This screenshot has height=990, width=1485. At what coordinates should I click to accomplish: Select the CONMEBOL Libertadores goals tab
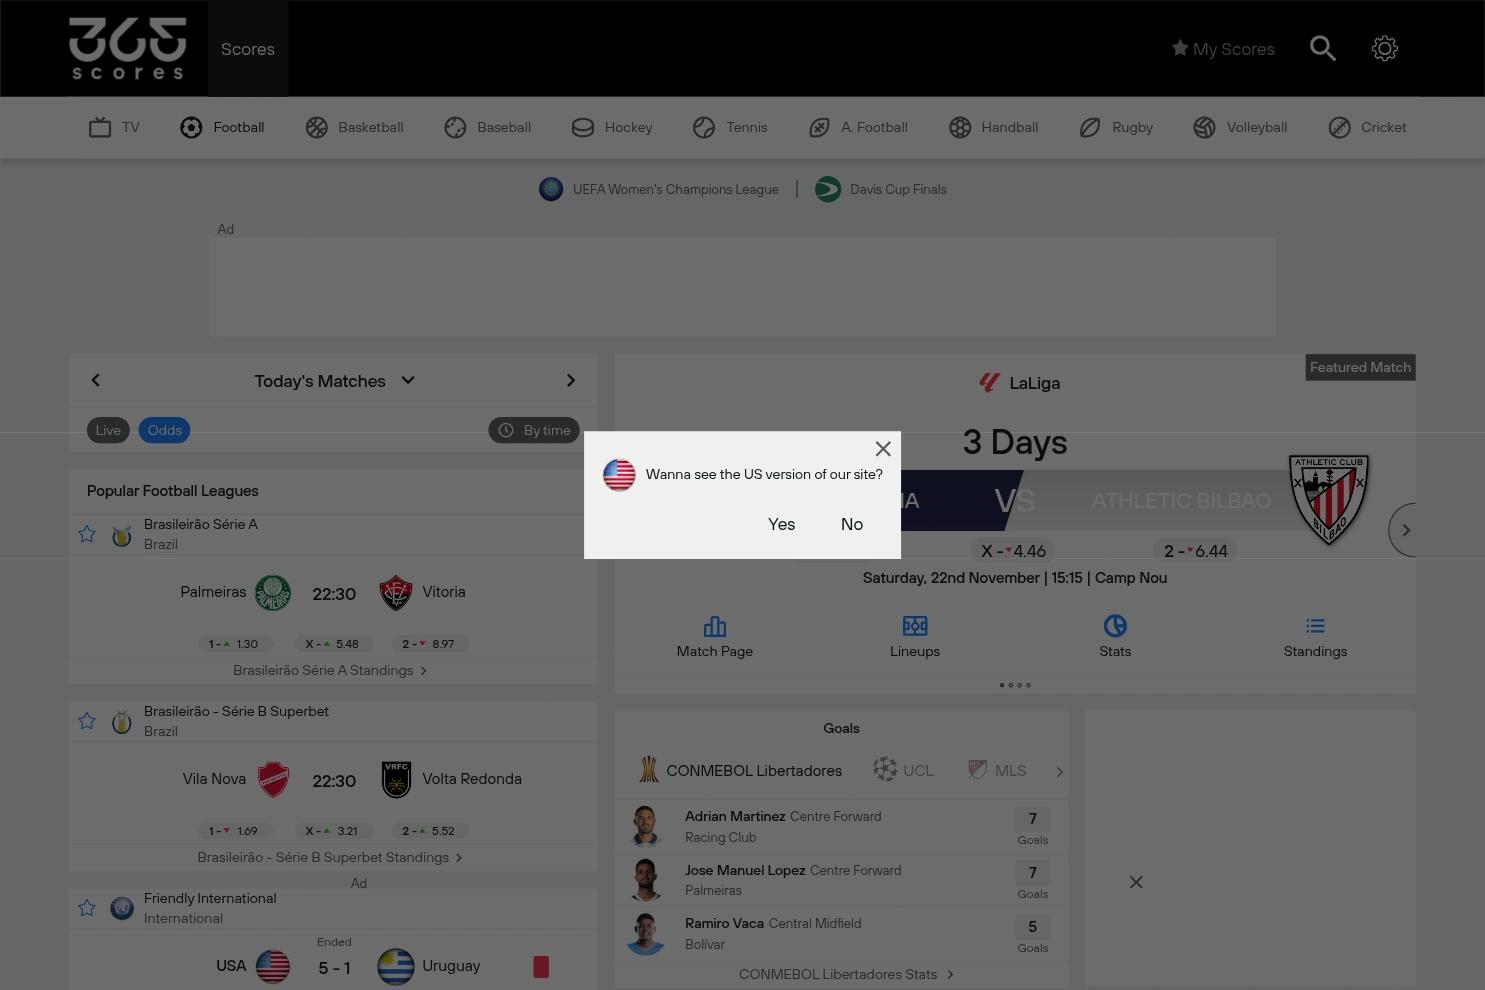[740, 770]
